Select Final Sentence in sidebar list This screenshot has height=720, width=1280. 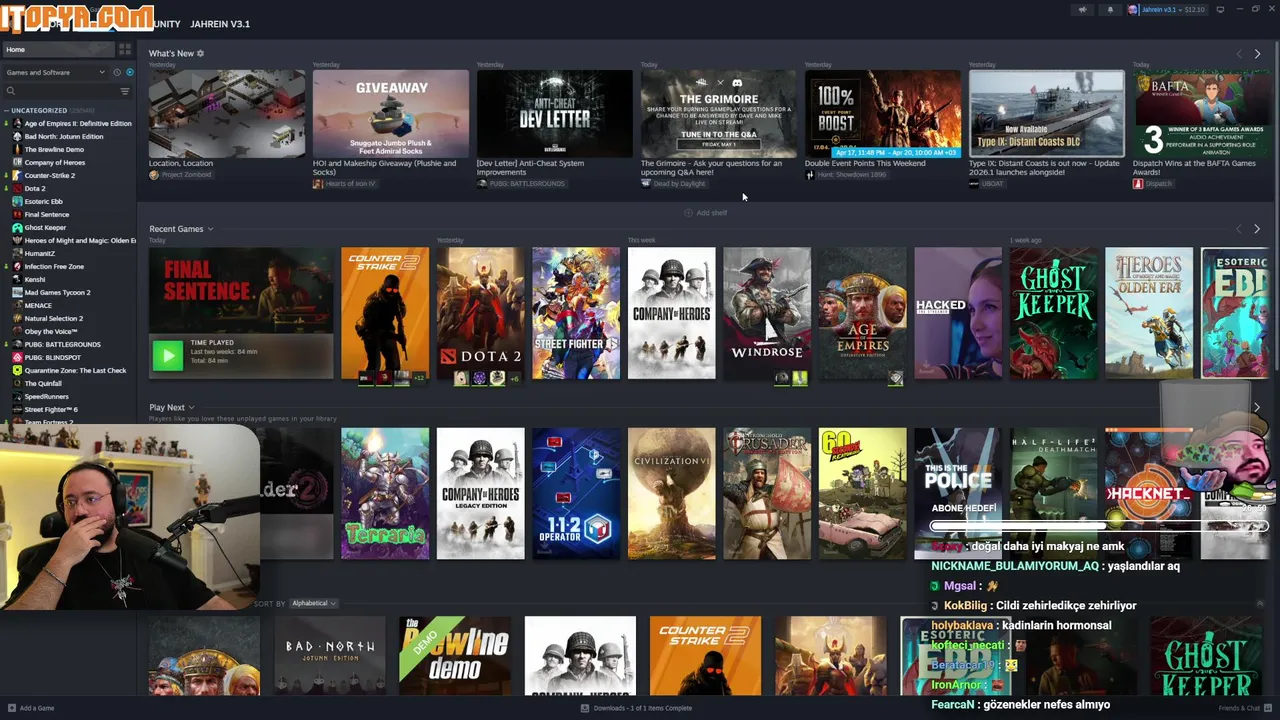47,215
